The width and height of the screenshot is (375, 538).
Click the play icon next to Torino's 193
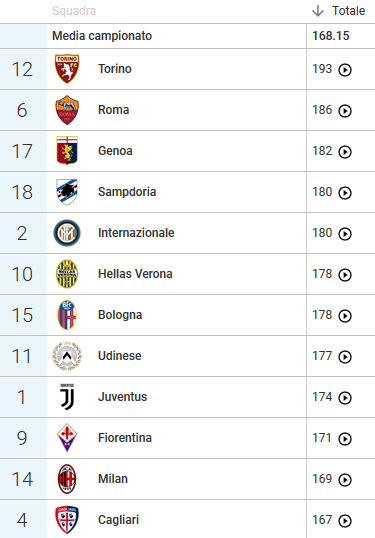tap(345, 70)
